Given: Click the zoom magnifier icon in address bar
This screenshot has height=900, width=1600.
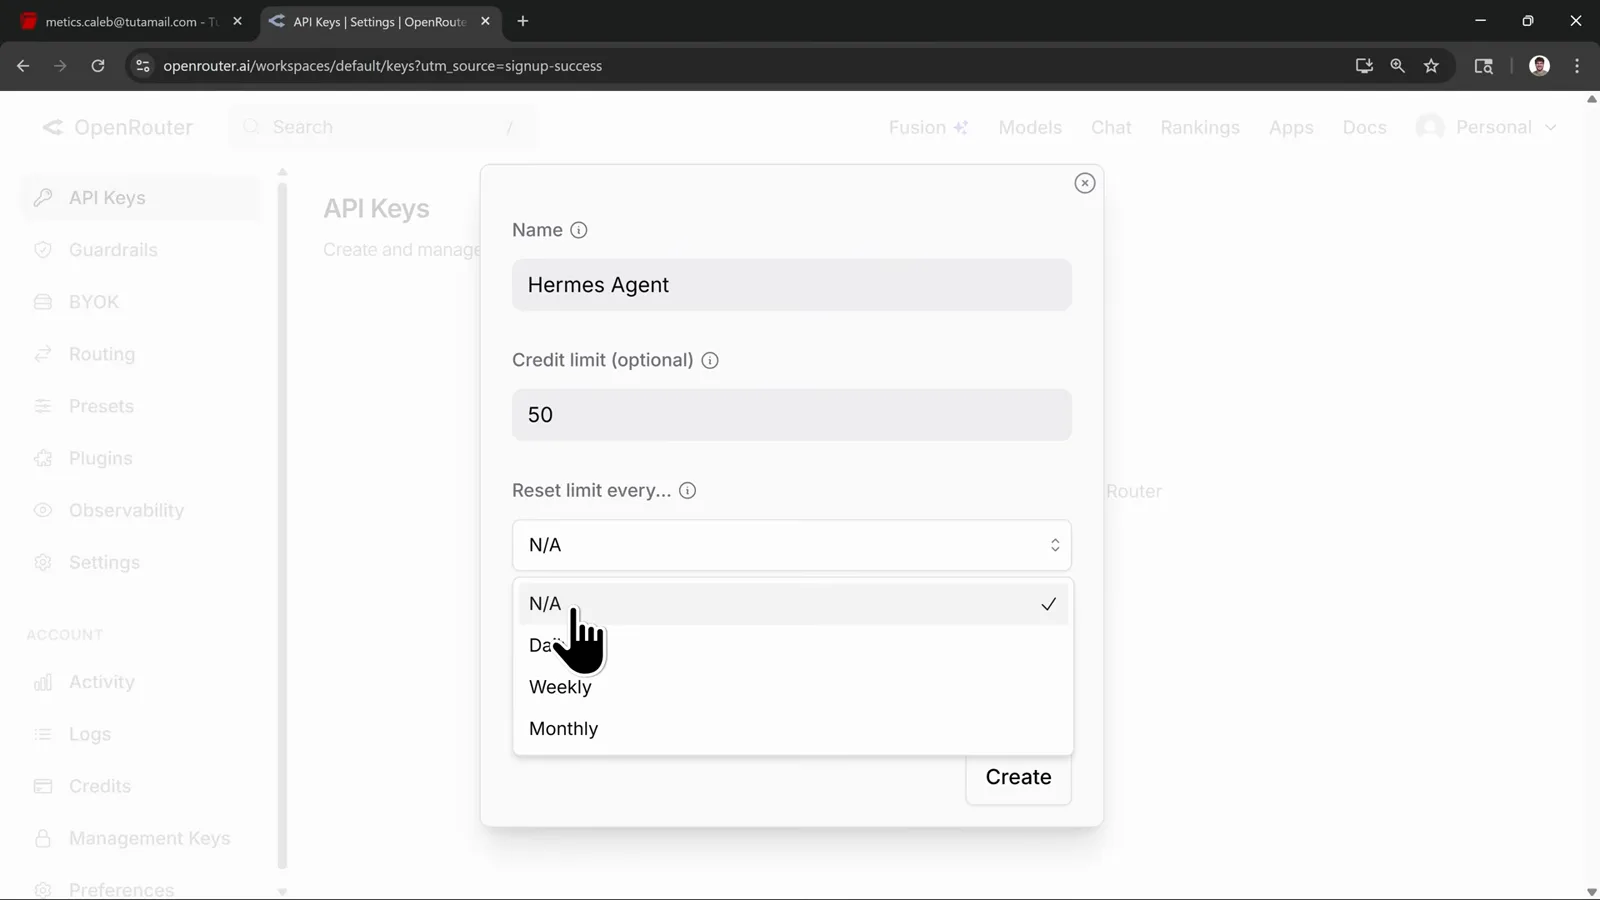Looking at the screenshot, I should click(1398, 66).
